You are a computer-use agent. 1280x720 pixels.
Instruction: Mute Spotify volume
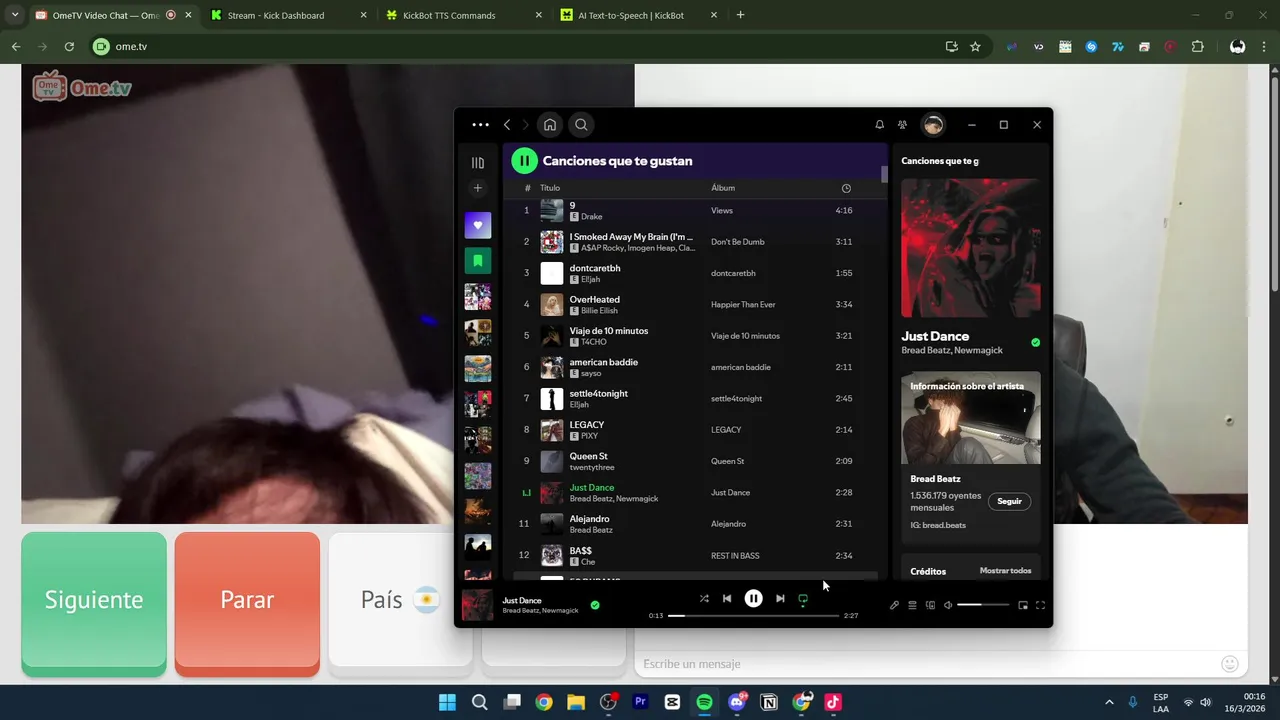coord(948,605)
